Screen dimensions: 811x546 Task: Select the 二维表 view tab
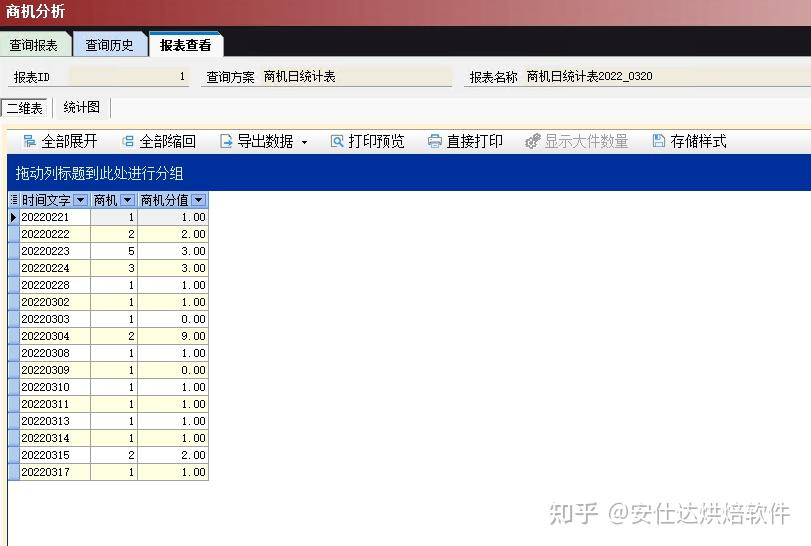coord(24,108)
